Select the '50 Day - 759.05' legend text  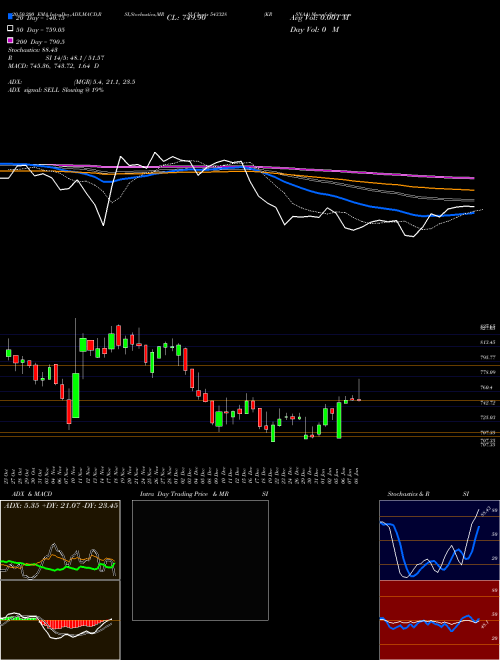click(x=40, y=30)
